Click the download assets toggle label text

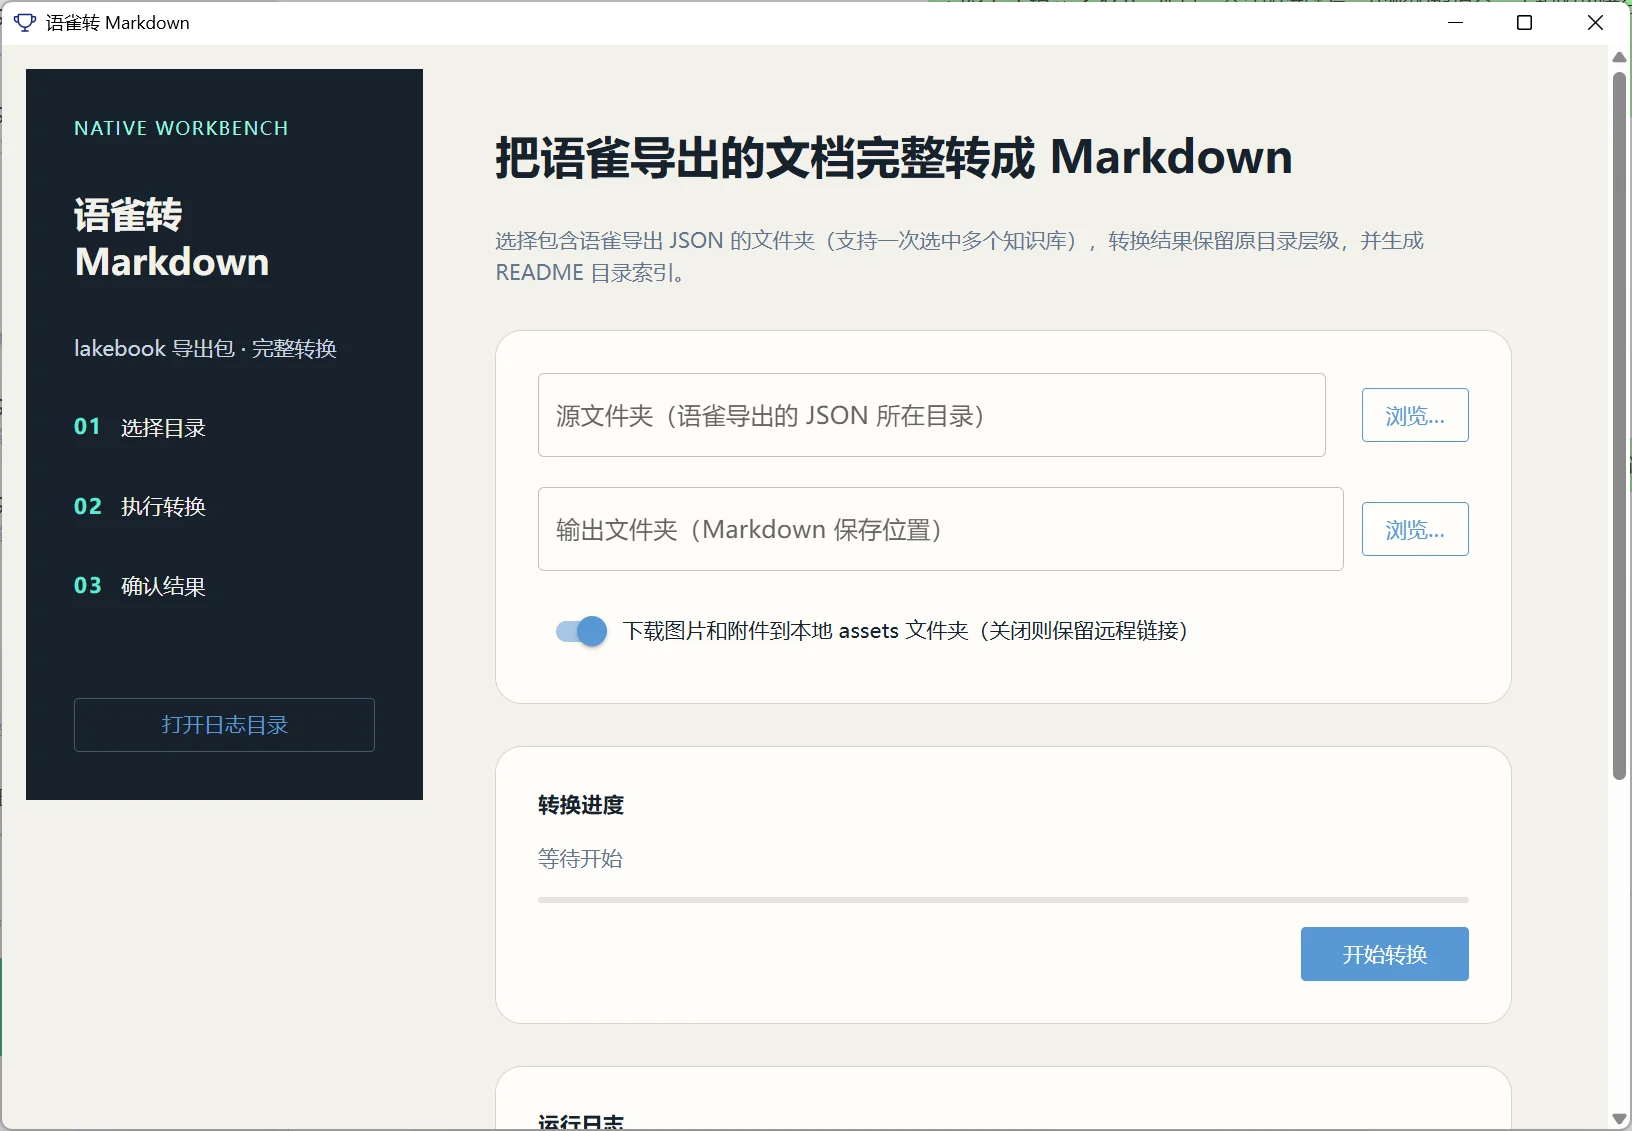tap(905, 631)
